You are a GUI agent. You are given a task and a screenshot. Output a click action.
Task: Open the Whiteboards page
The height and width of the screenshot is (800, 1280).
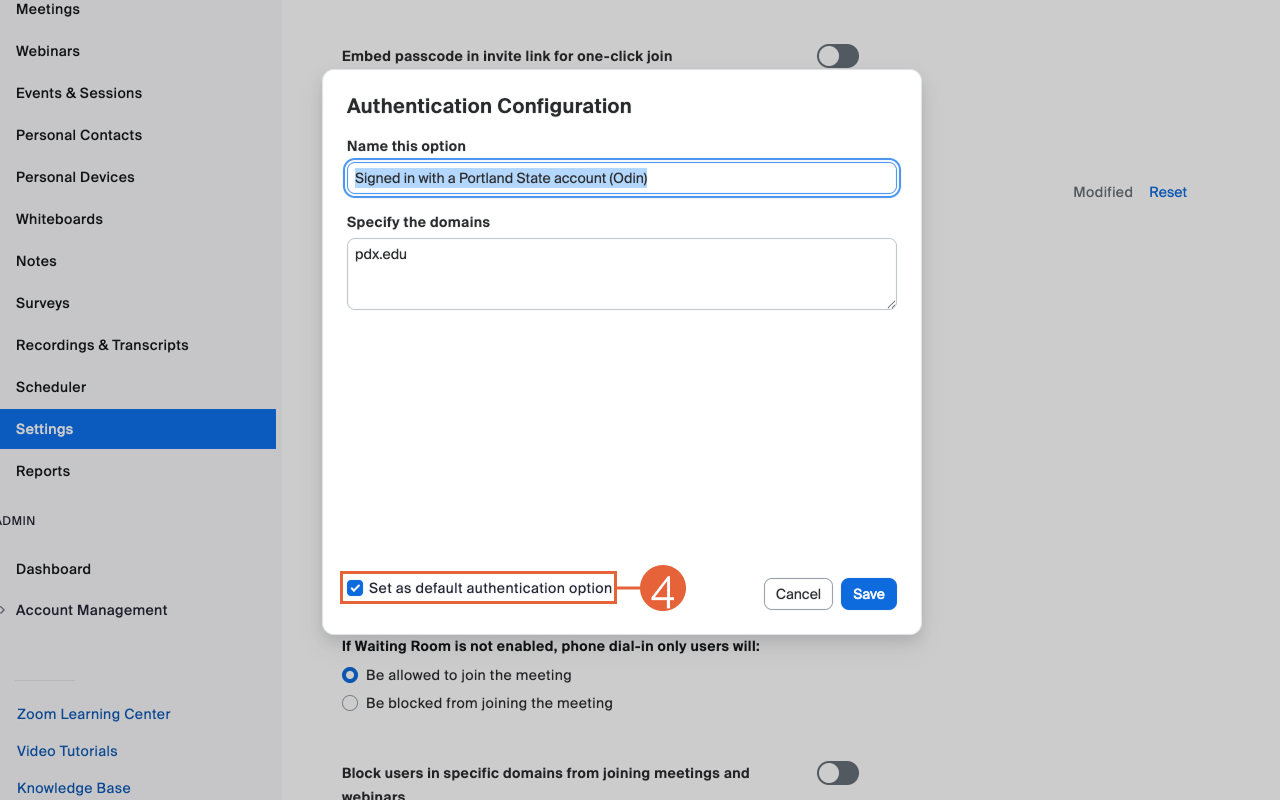[59, 219]
